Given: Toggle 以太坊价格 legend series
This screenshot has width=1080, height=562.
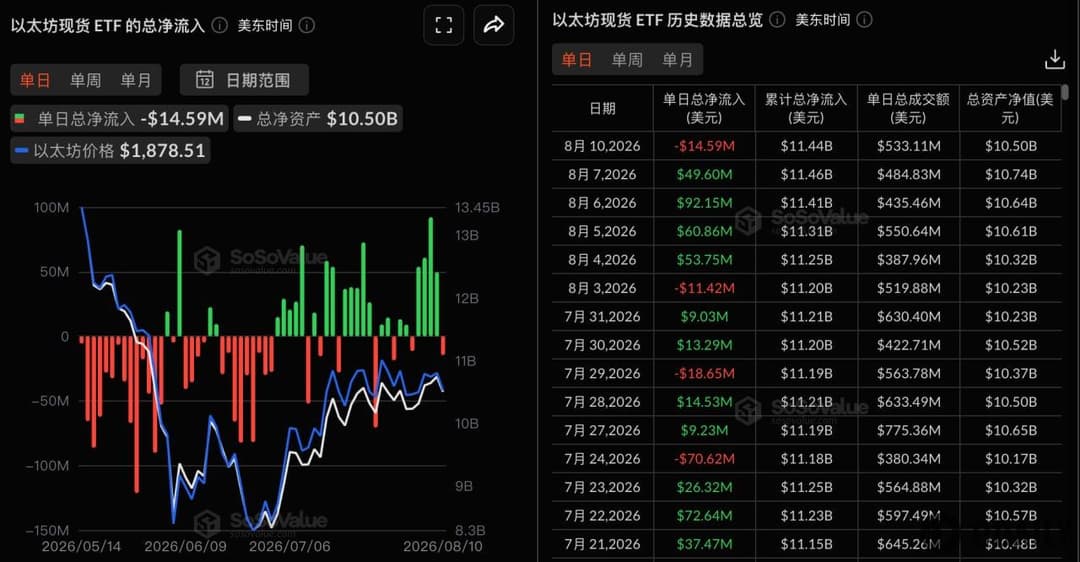Looking at the screenshot, I should [x=110, y=151].
